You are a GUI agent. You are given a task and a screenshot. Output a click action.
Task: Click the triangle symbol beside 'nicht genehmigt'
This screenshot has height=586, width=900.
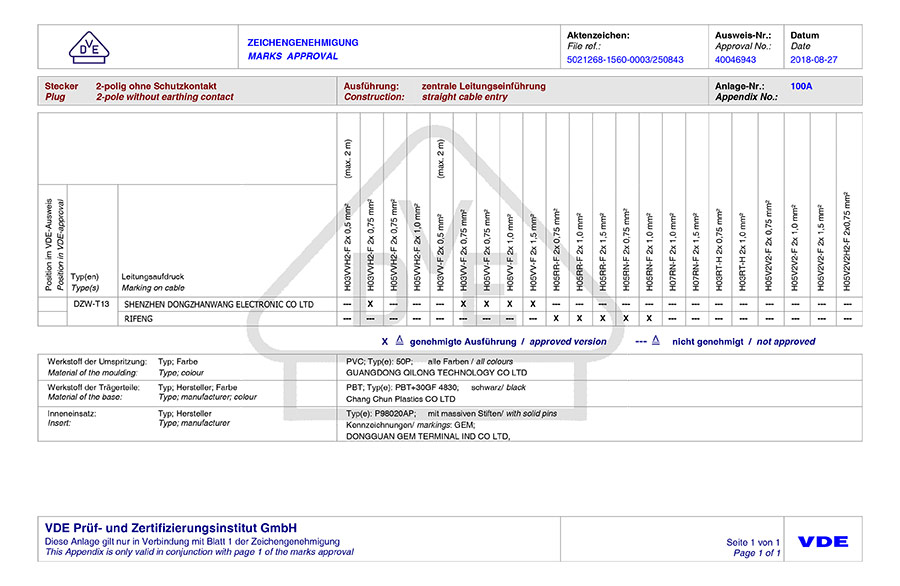point(654,340)
